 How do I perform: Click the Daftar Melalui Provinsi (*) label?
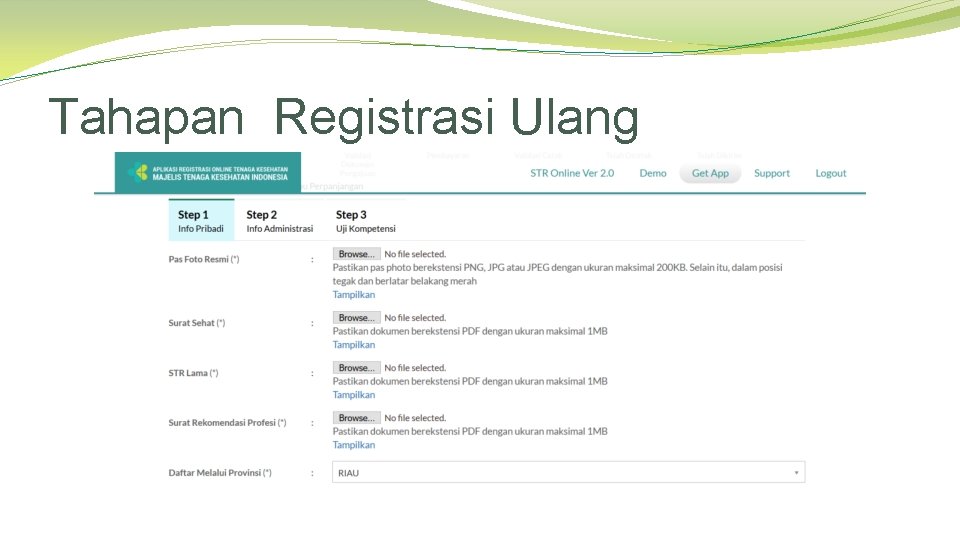coord(220,473)
